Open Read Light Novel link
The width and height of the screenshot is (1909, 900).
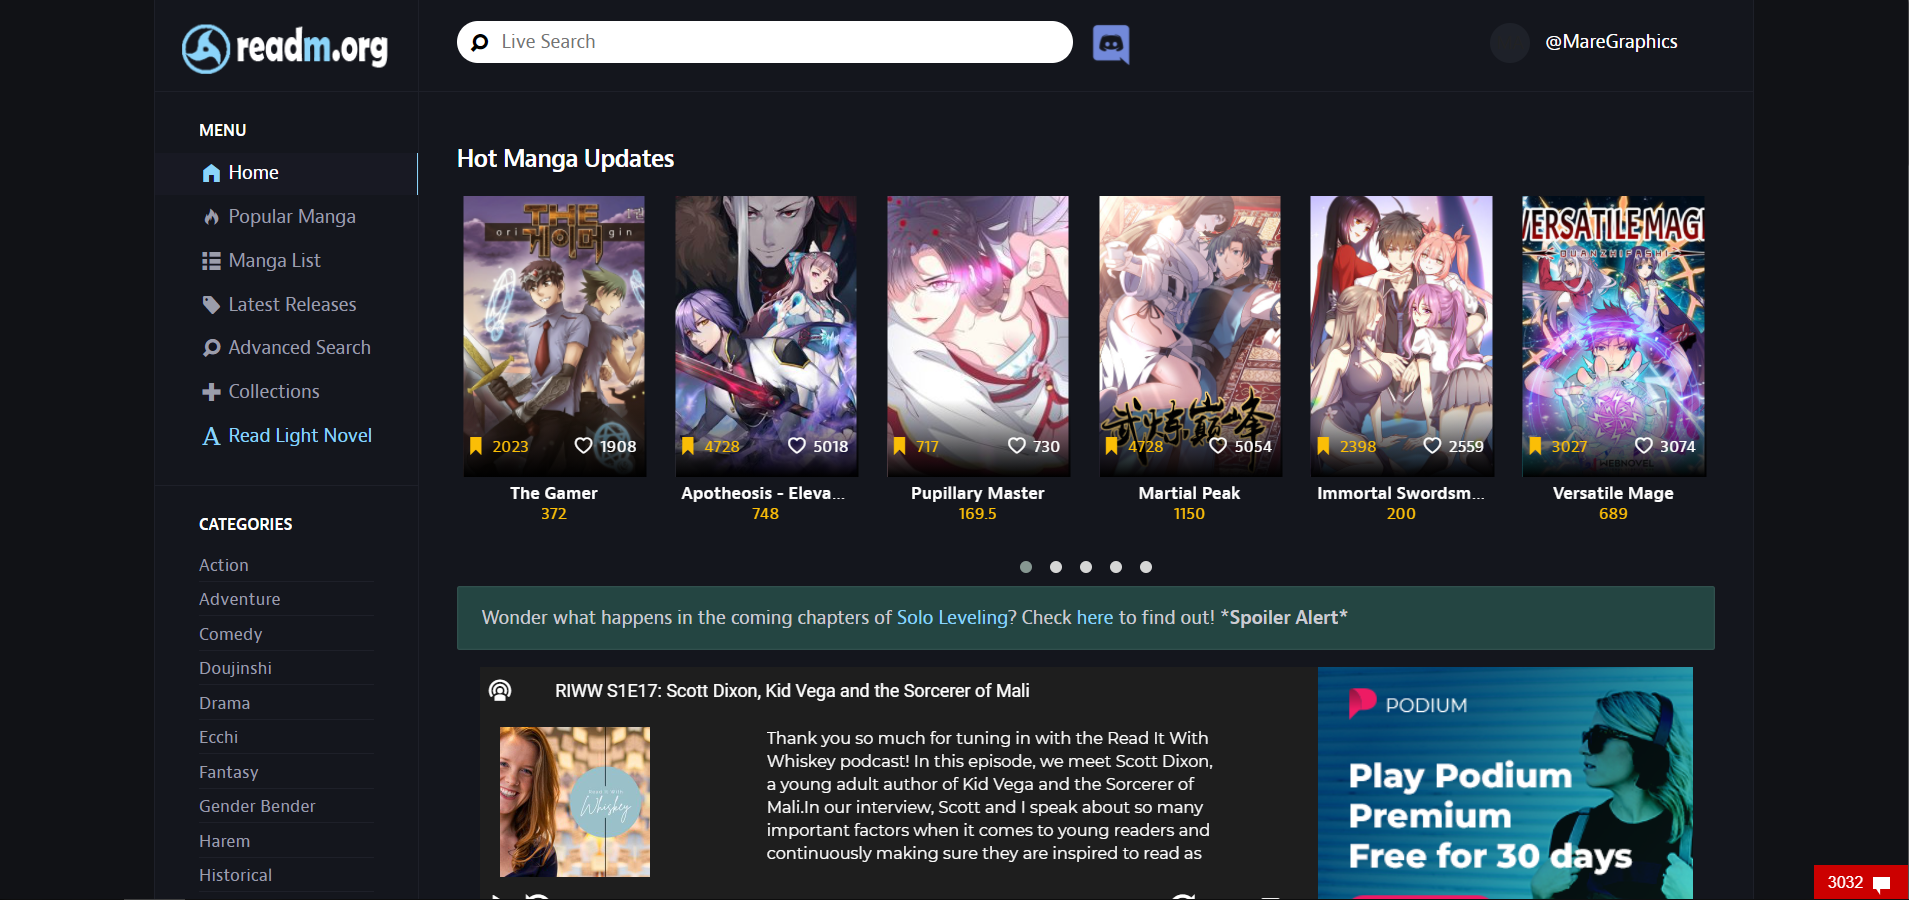pyautogui.click(x=300, y=436)
